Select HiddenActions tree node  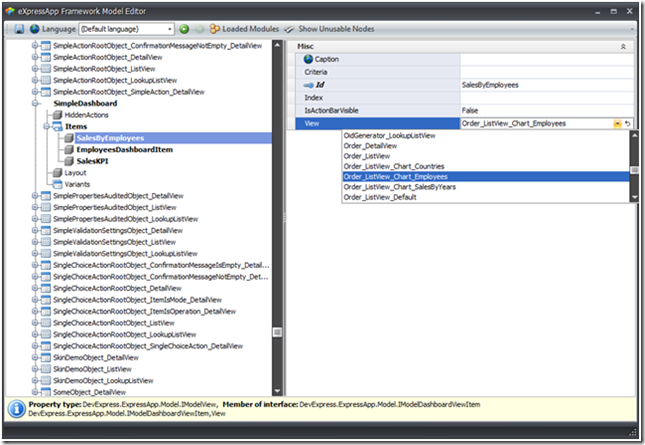click(x=86, y=115)
